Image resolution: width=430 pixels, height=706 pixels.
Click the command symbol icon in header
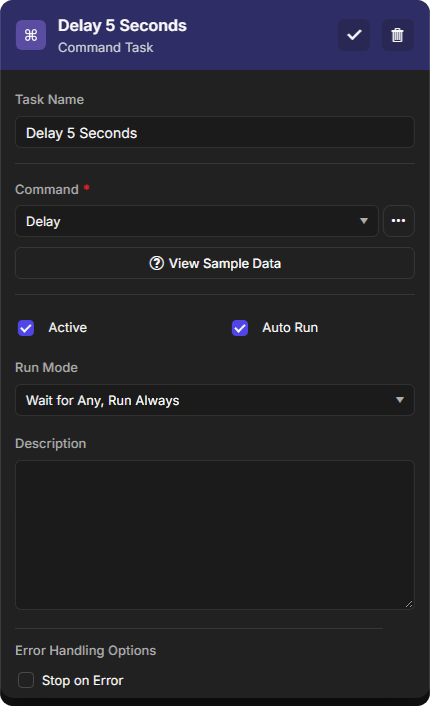pos(31,35)
